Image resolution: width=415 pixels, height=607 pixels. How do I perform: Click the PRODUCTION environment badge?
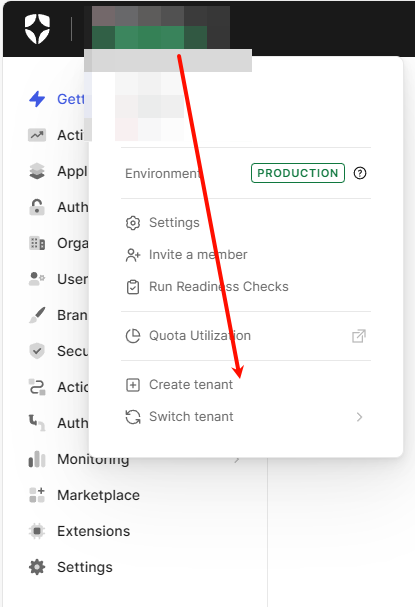click(x=298, y=173)
